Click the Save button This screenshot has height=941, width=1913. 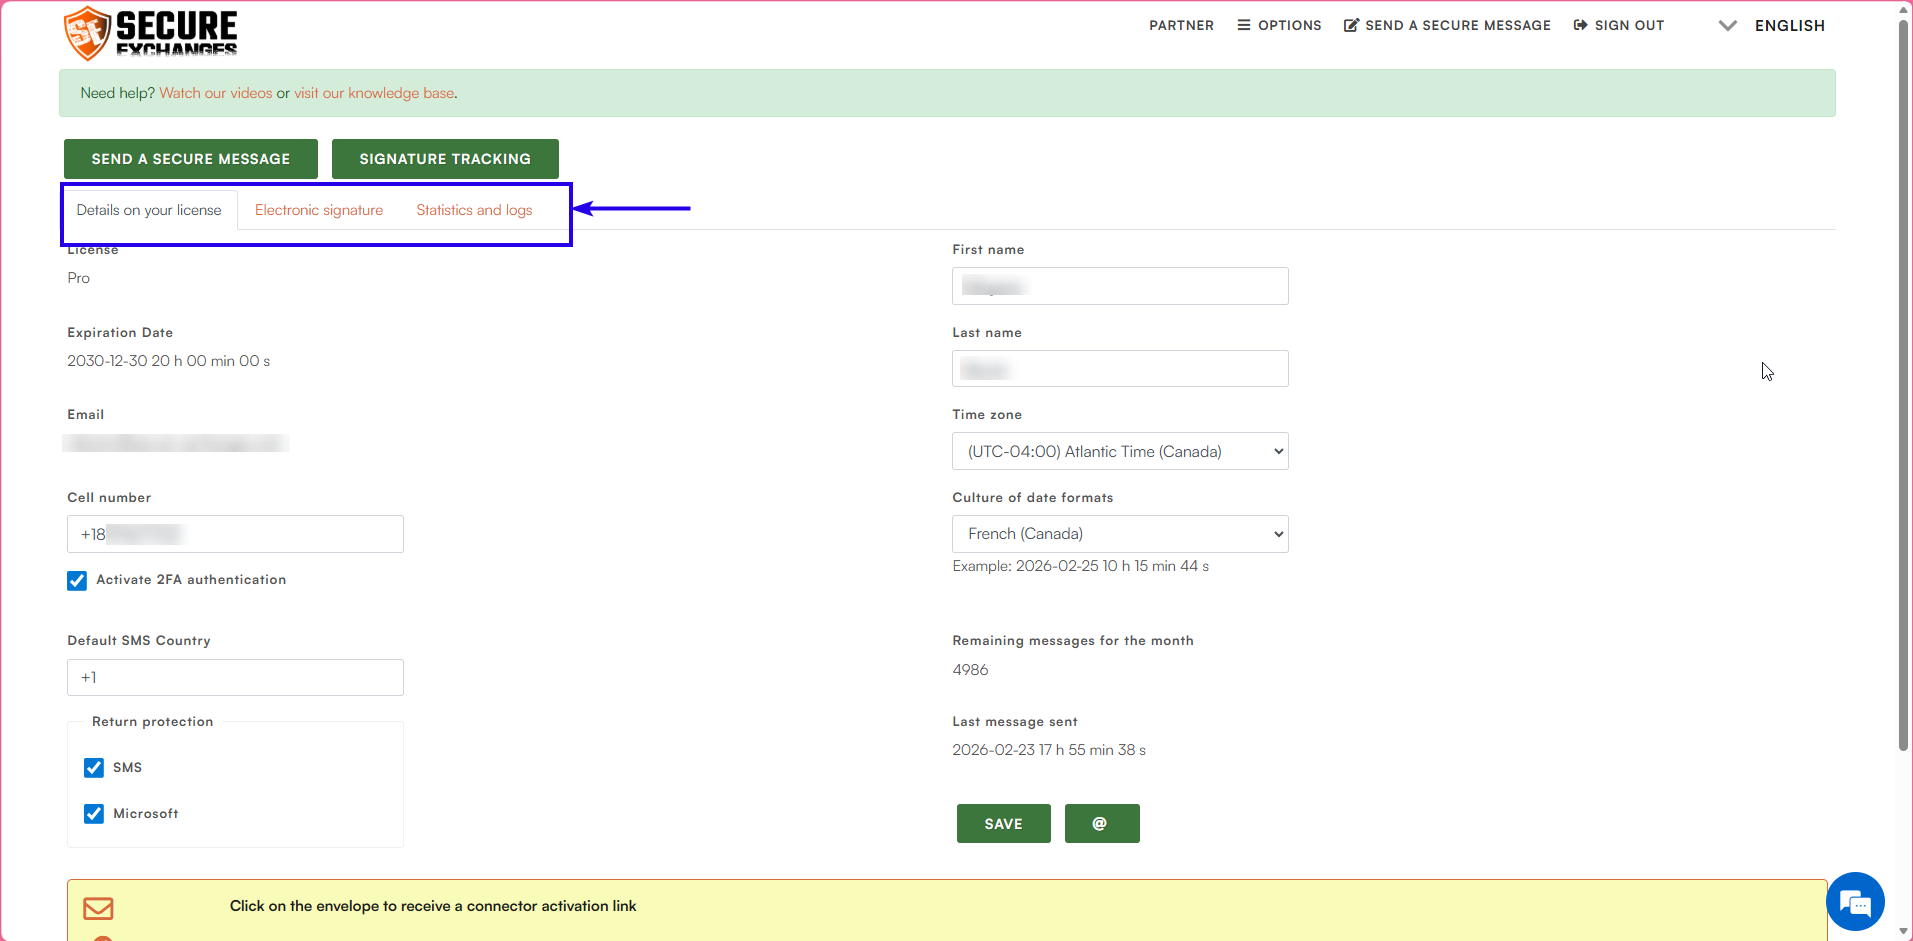[1004, 824]
